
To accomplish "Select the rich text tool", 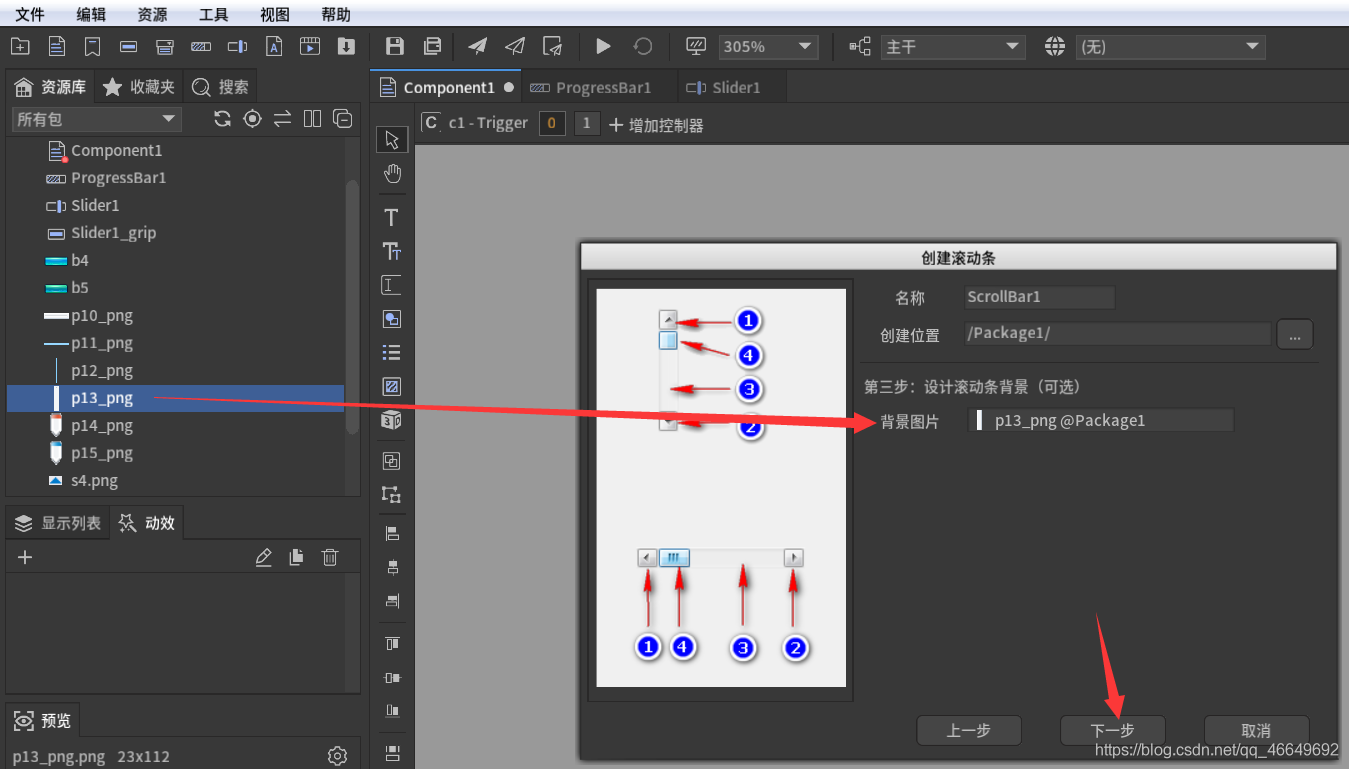I will pos(392,251).
